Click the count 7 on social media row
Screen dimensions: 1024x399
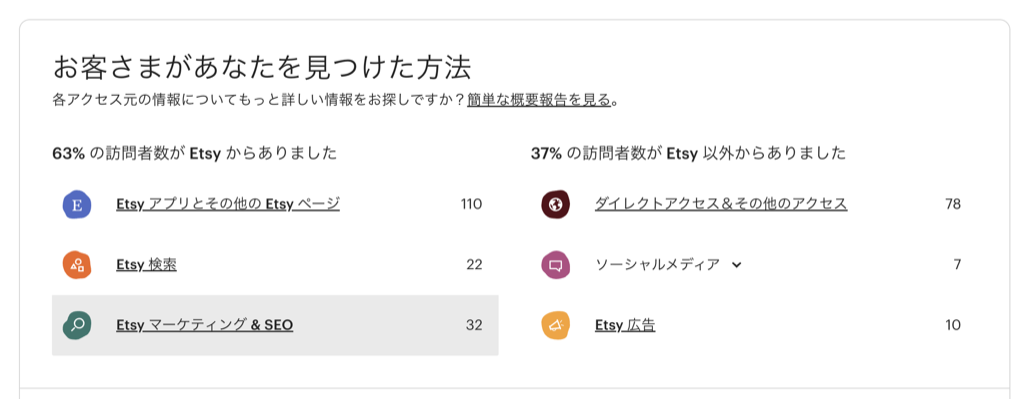point(957,264)
